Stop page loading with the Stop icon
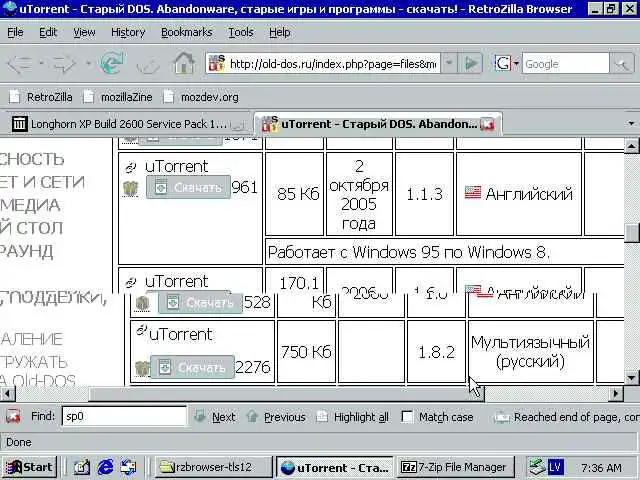The image size is (640, 480). coord(148,64)
